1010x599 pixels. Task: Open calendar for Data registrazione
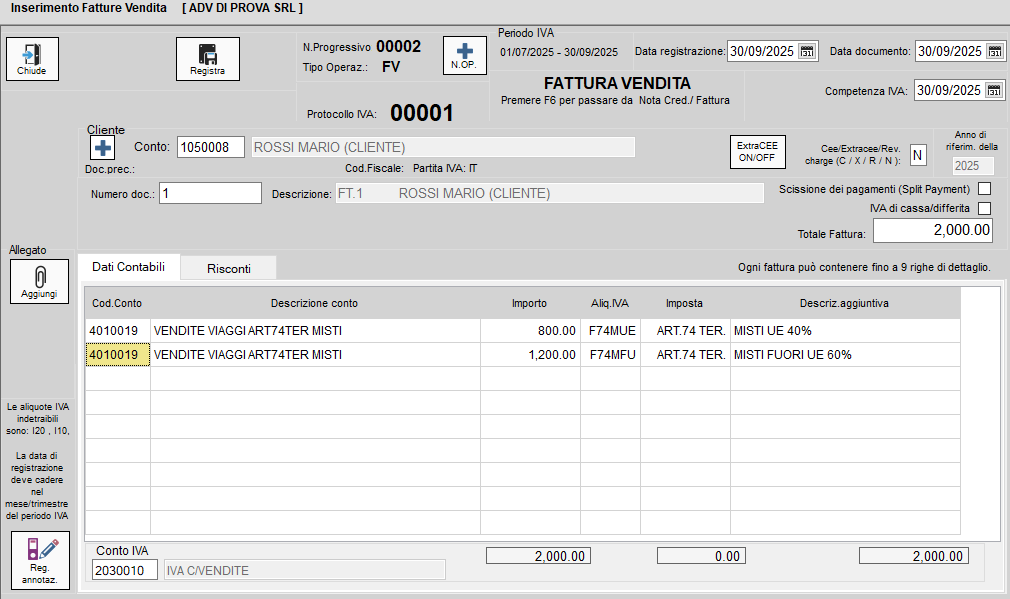(x=807, y=51)
